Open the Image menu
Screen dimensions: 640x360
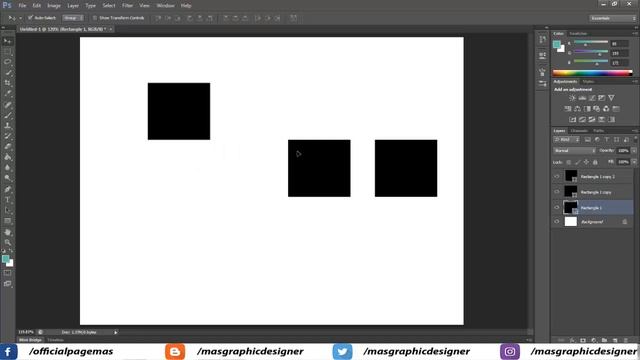pyautogui.click(x=53, y=6)
